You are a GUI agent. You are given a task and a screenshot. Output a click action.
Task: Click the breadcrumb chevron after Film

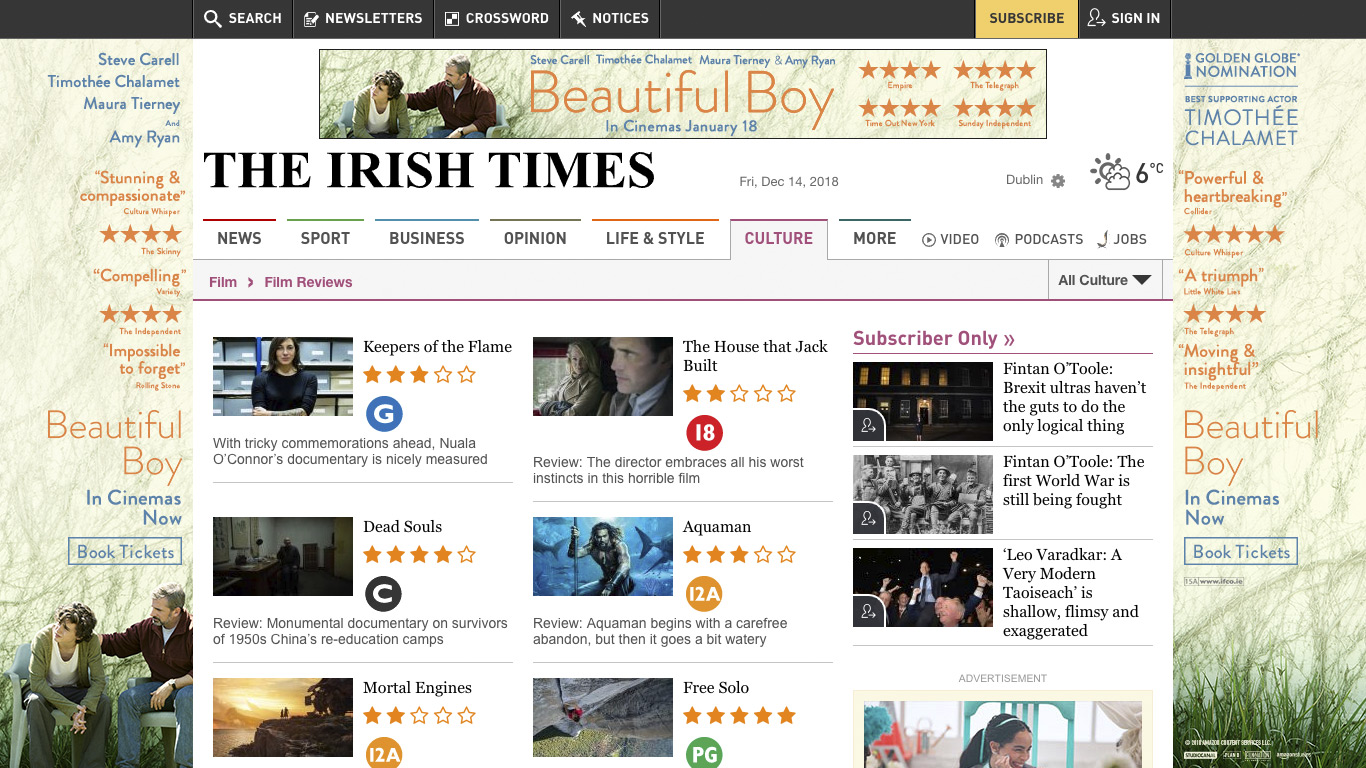pyautogui.click(x=250, y=282)
